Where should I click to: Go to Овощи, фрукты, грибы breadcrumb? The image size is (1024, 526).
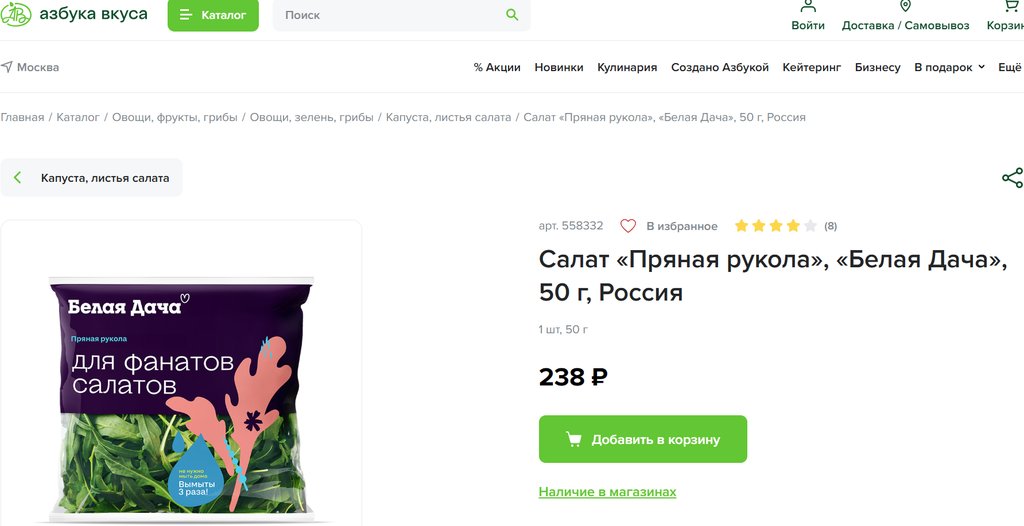click(175, 117)
